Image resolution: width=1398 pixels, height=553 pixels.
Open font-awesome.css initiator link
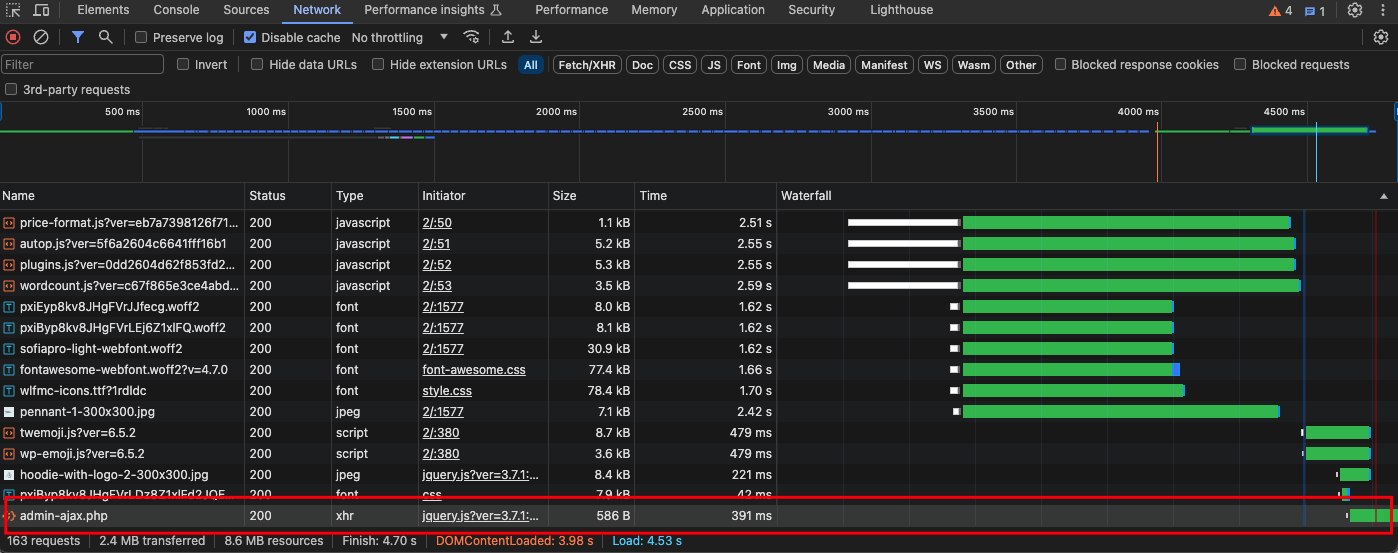tap(474, 370)
